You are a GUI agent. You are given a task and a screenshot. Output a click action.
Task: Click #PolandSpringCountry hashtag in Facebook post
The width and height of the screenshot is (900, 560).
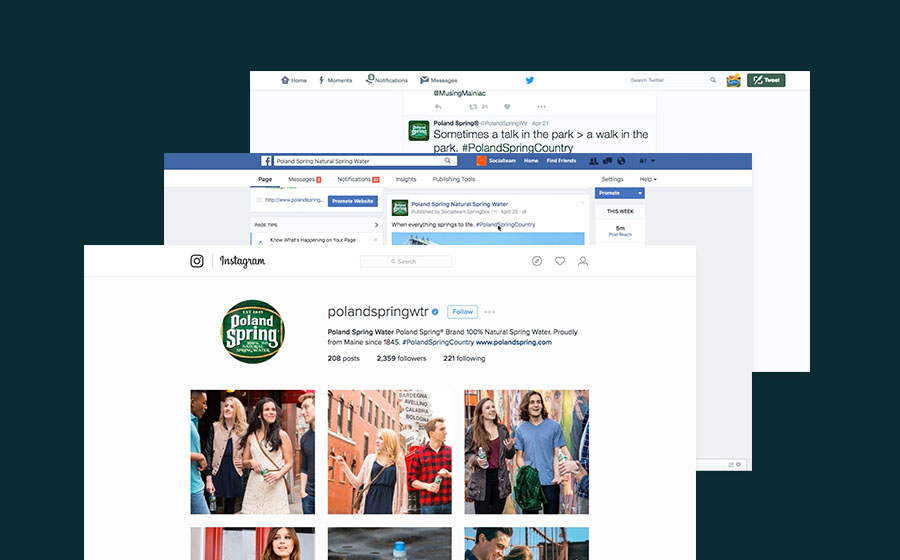[505, 224]
